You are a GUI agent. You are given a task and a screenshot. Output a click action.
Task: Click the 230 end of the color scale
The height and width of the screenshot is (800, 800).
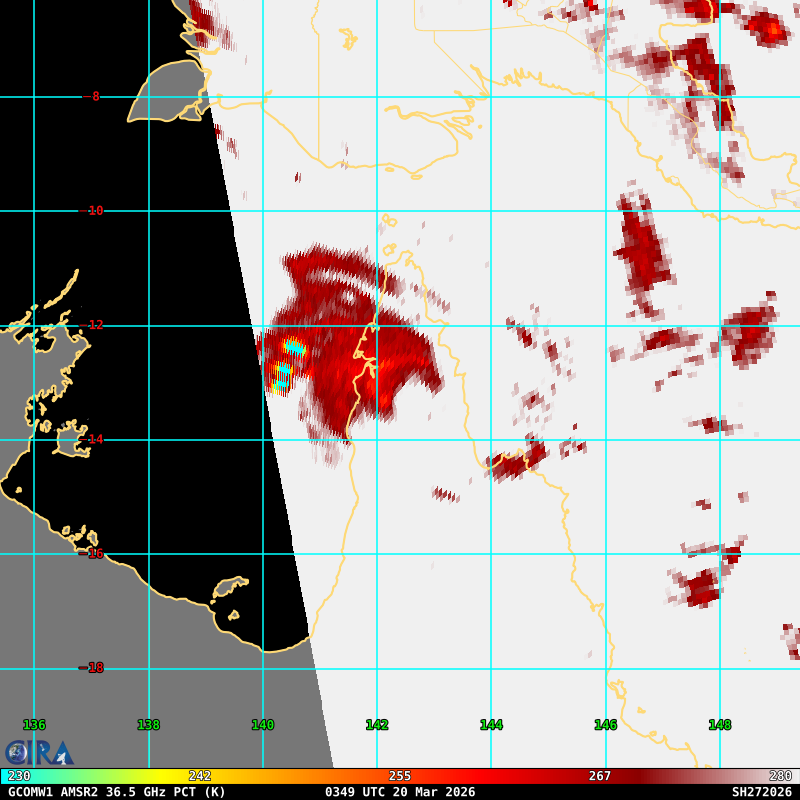coord(18,776)
